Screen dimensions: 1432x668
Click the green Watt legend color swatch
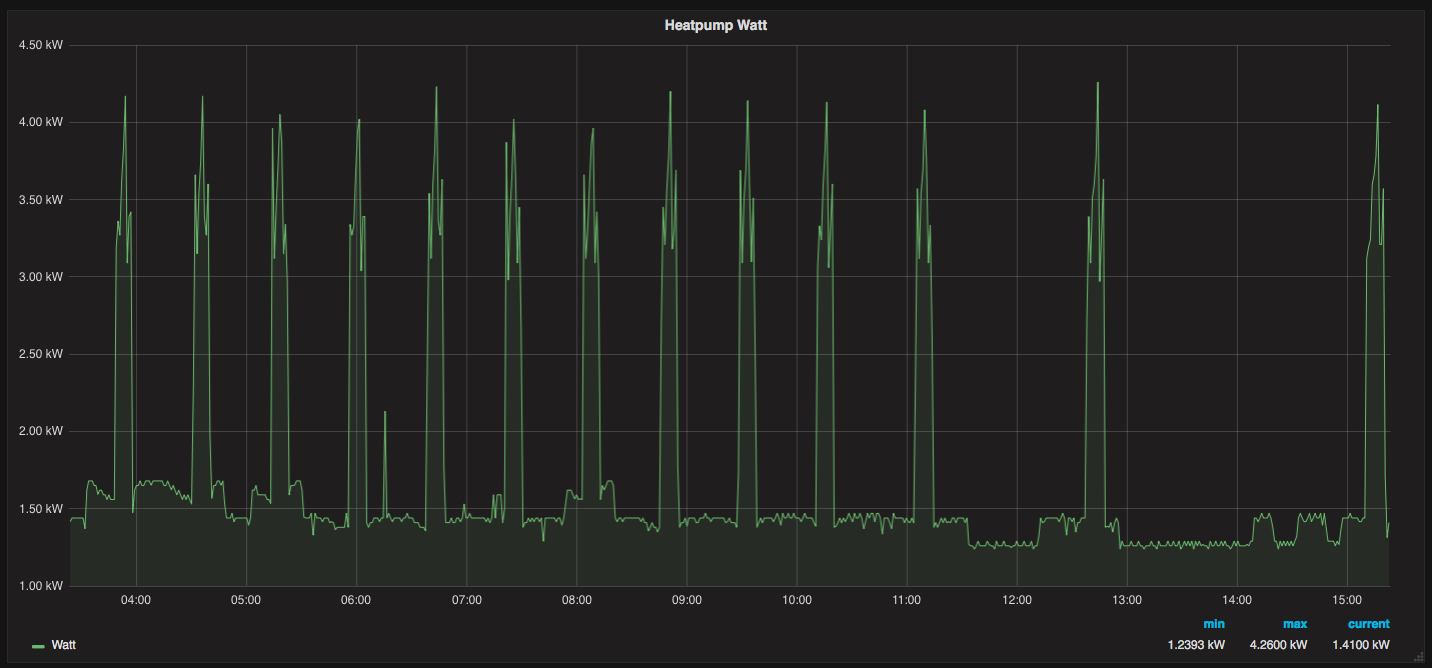38,646
